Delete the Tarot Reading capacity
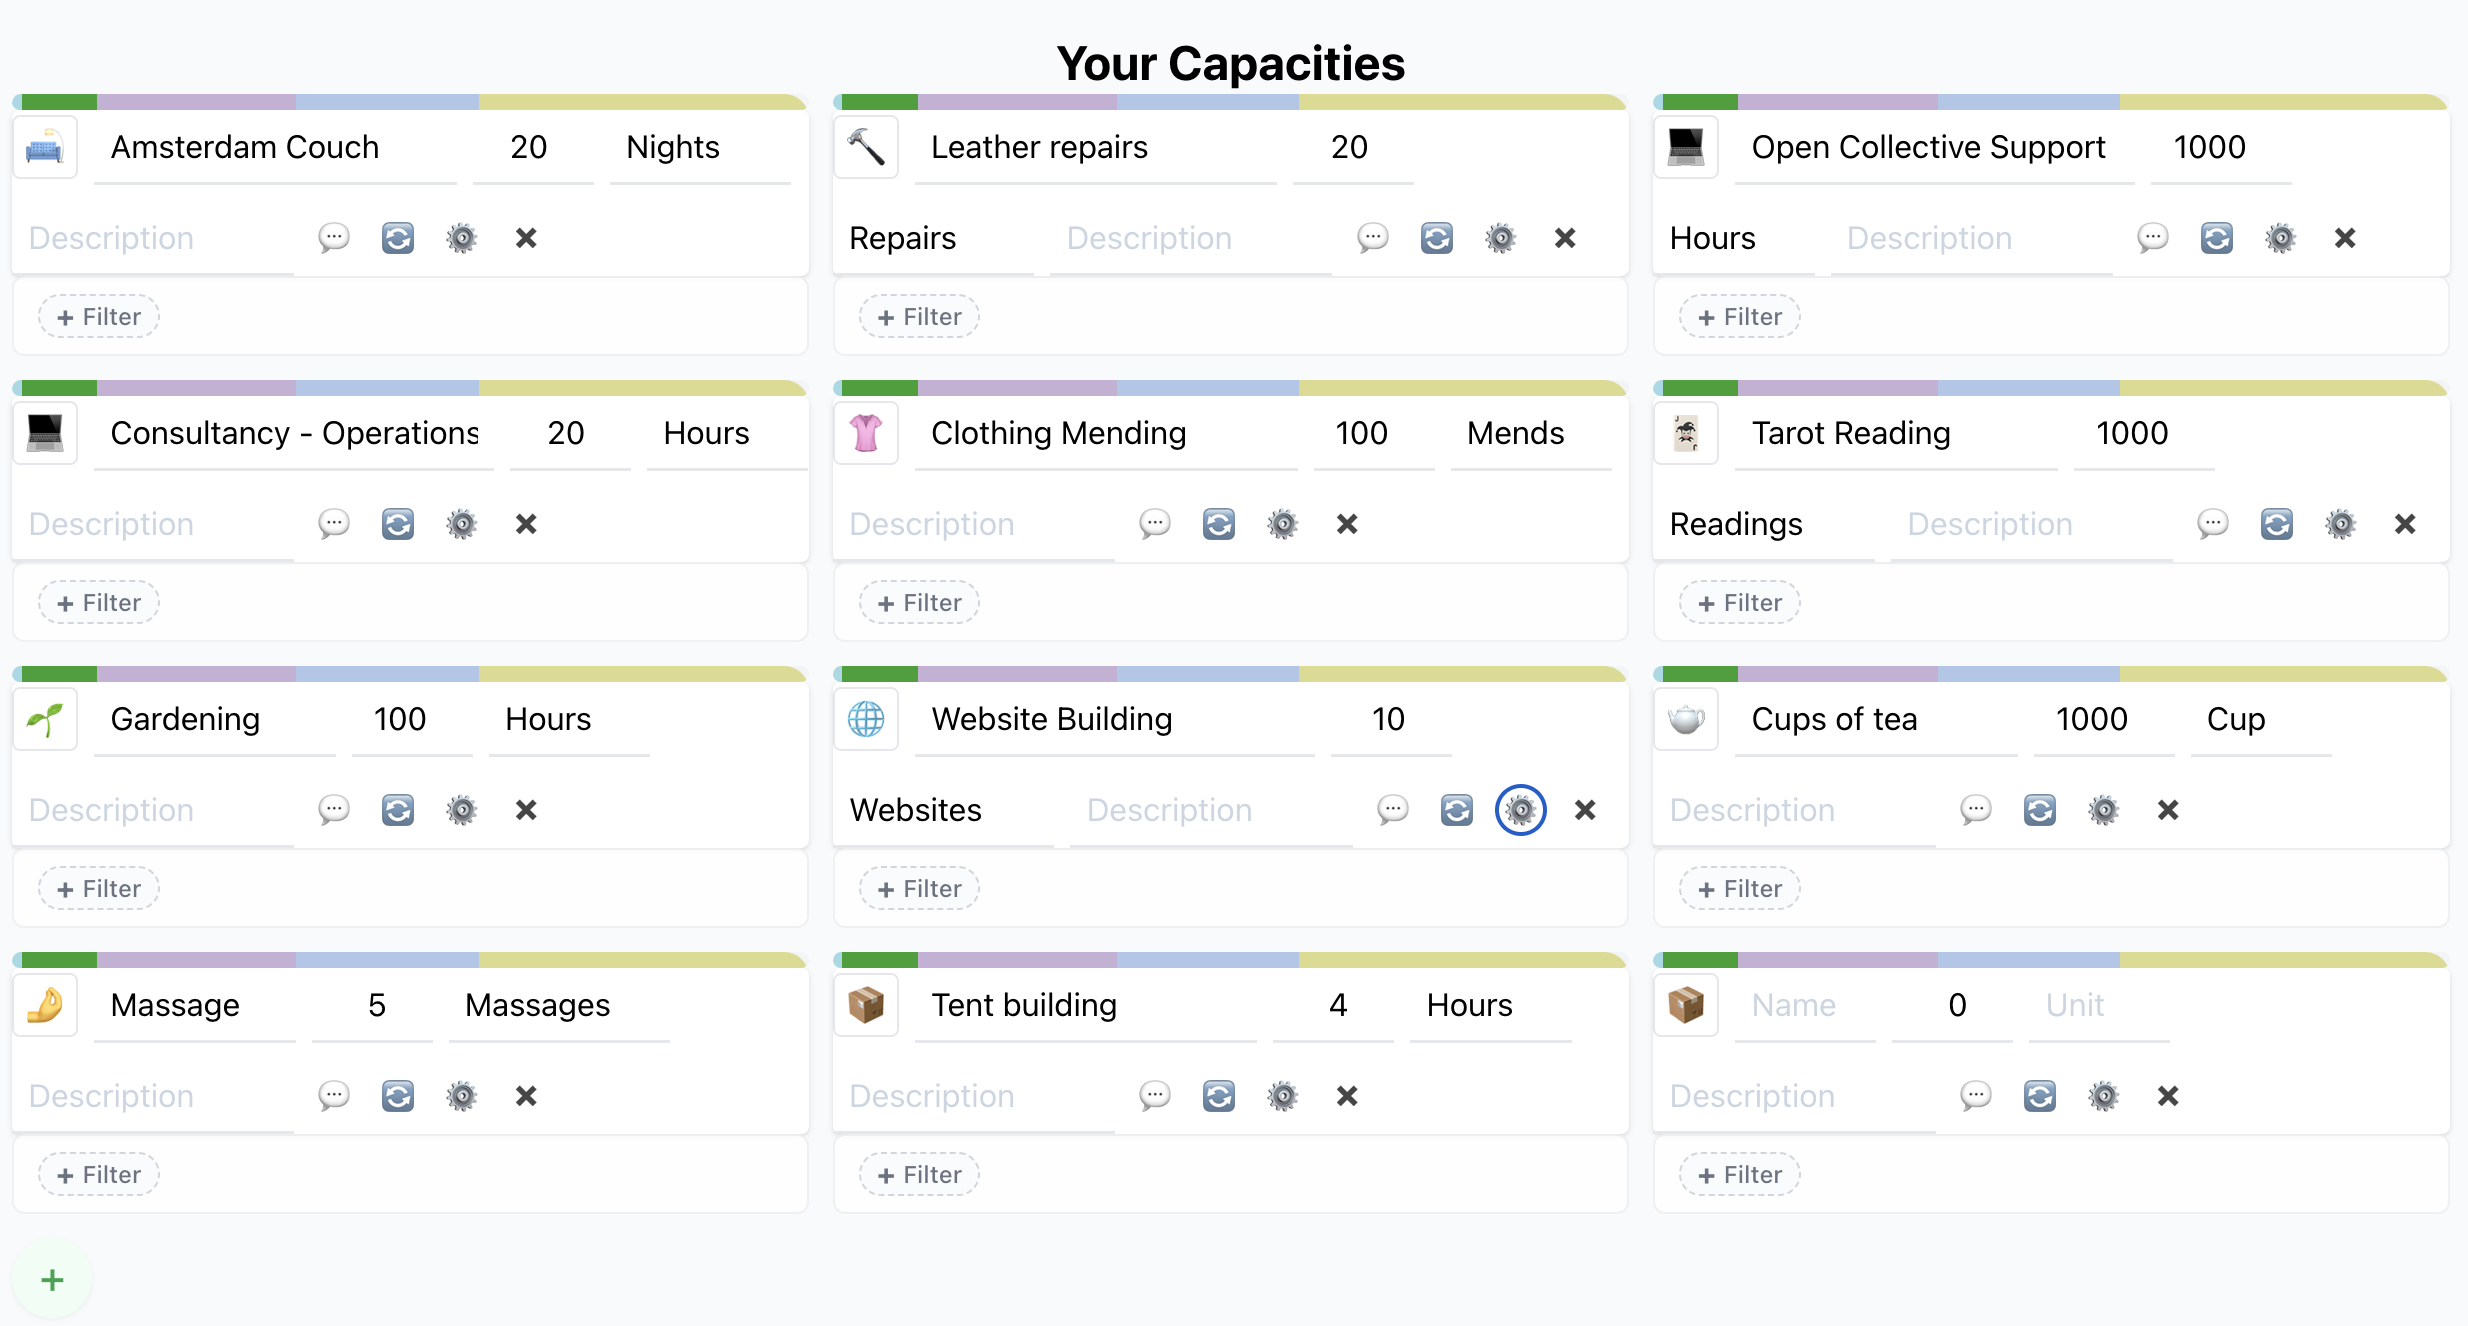The image size is (2468, 1326). 2404,524
